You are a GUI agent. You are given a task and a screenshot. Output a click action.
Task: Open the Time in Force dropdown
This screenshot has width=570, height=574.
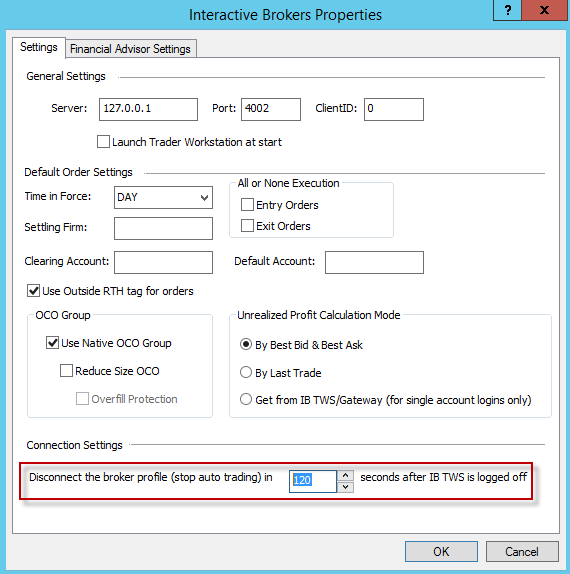(x=163, y=197)
